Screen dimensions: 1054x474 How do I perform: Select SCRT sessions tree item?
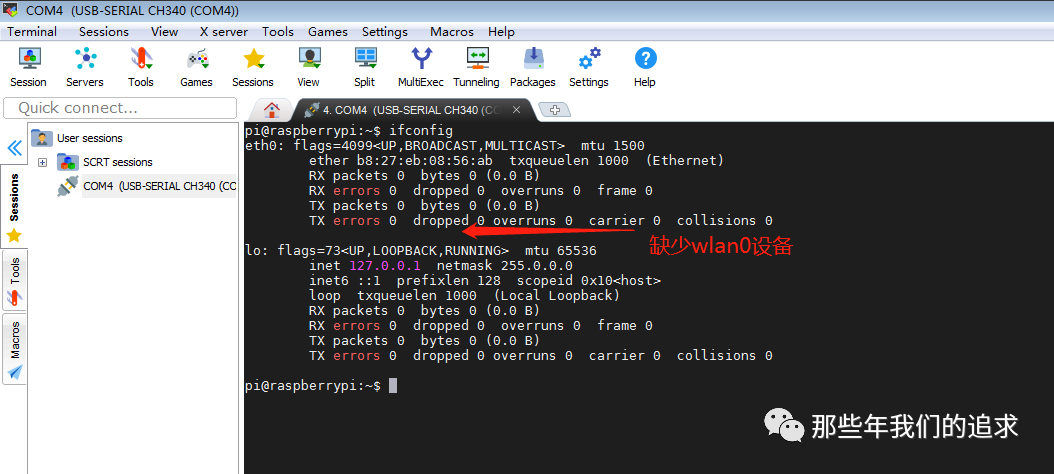coord(118,162)
